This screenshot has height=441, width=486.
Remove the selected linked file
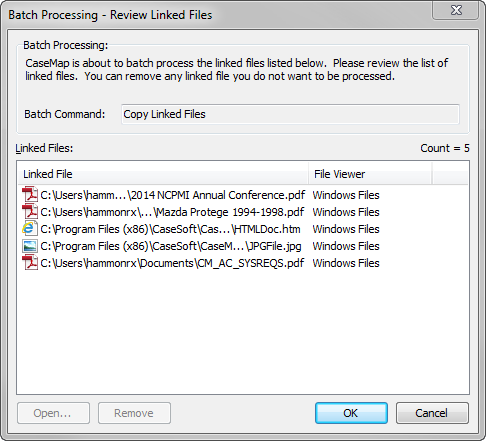134,413
